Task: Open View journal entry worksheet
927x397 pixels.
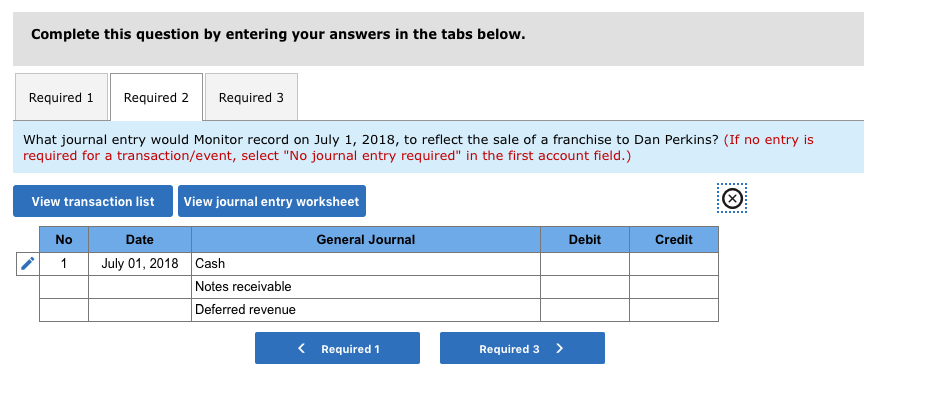Action: [271, 201]
